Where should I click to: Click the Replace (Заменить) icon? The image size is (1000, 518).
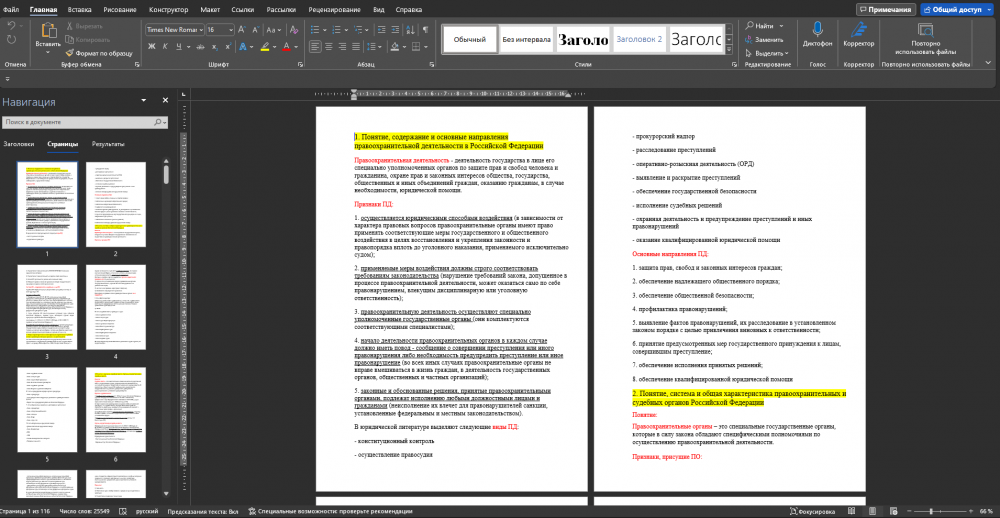click(767, 39)
